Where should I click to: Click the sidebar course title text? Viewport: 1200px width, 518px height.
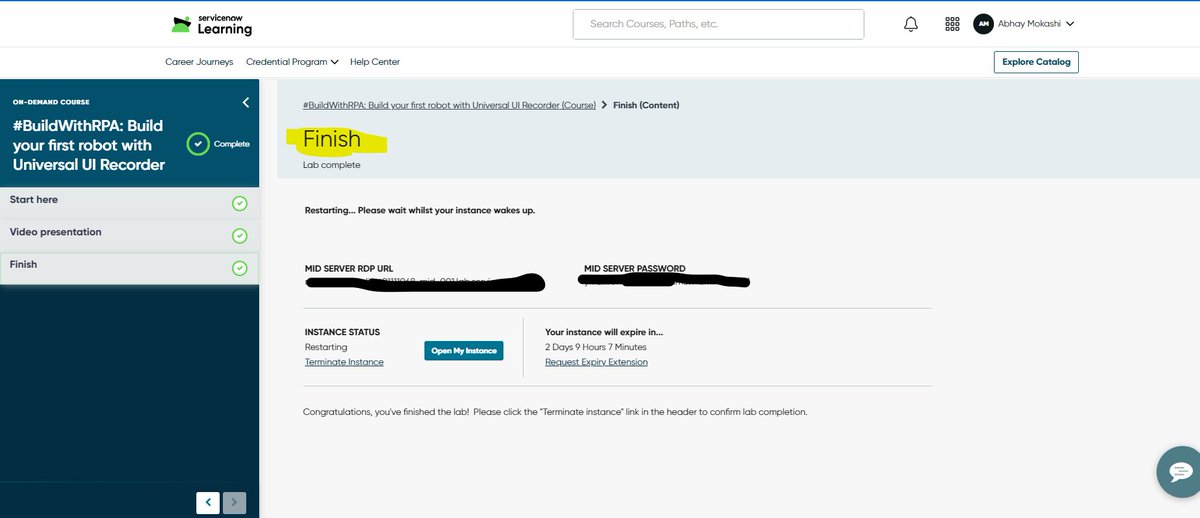tap(89, 145)
